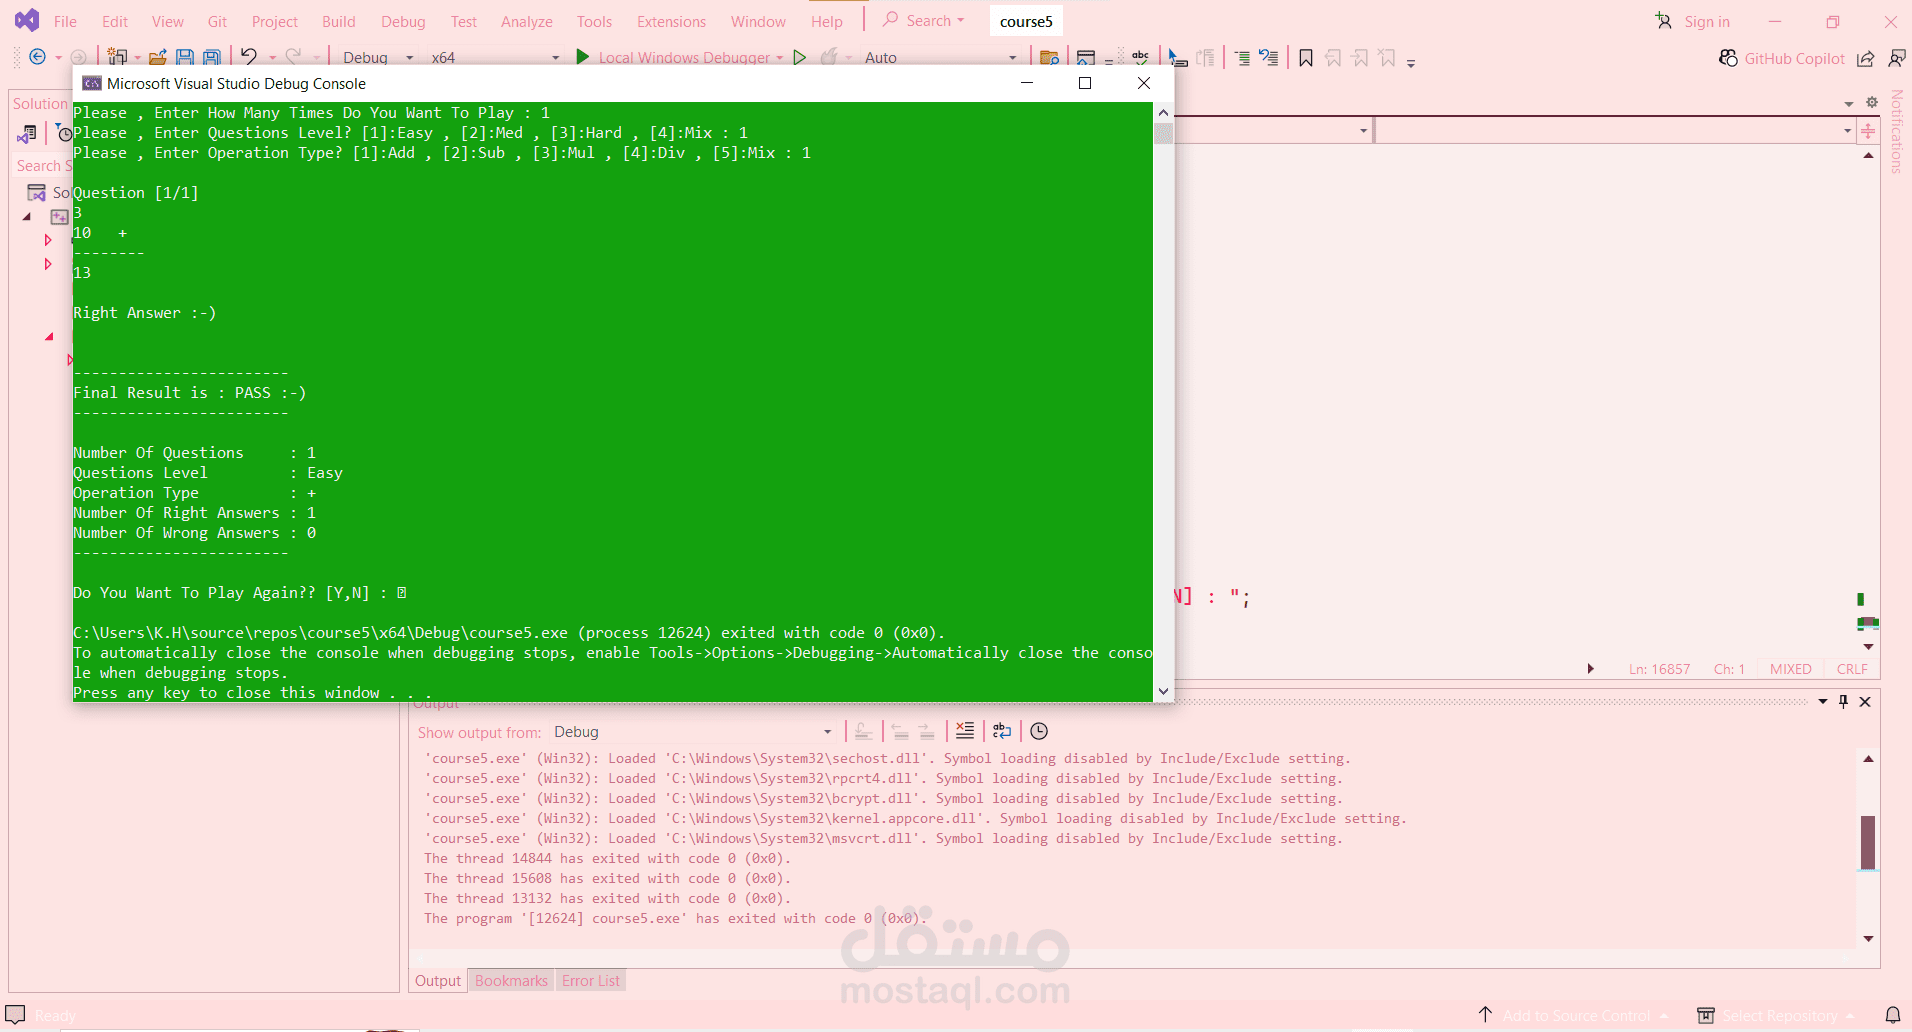The height and width of the screenshot is (1032, 1912).
Task: Click the Save icon in toolbar
Action: pos(185,57)
